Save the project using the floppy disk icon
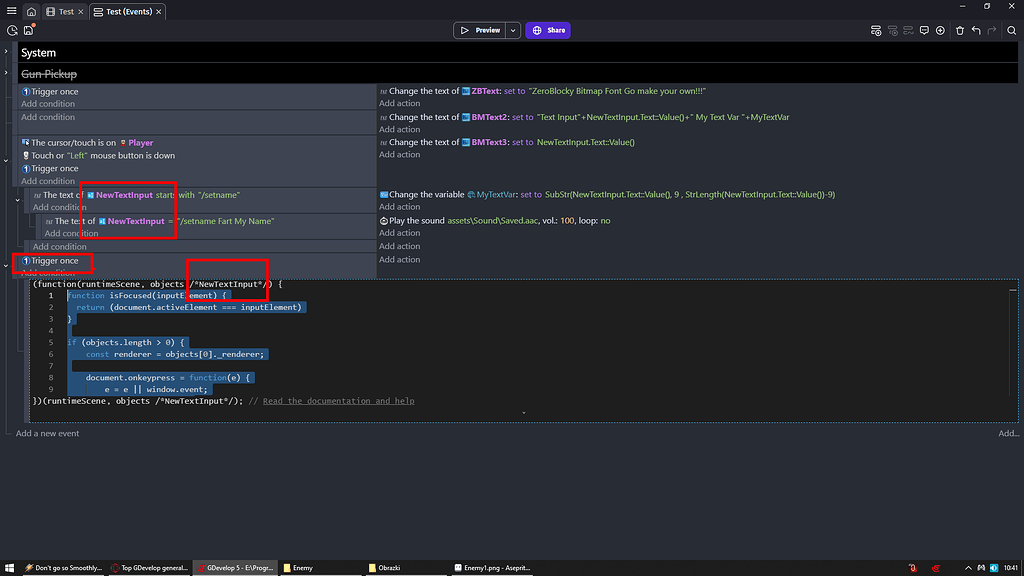 [28, 30]
